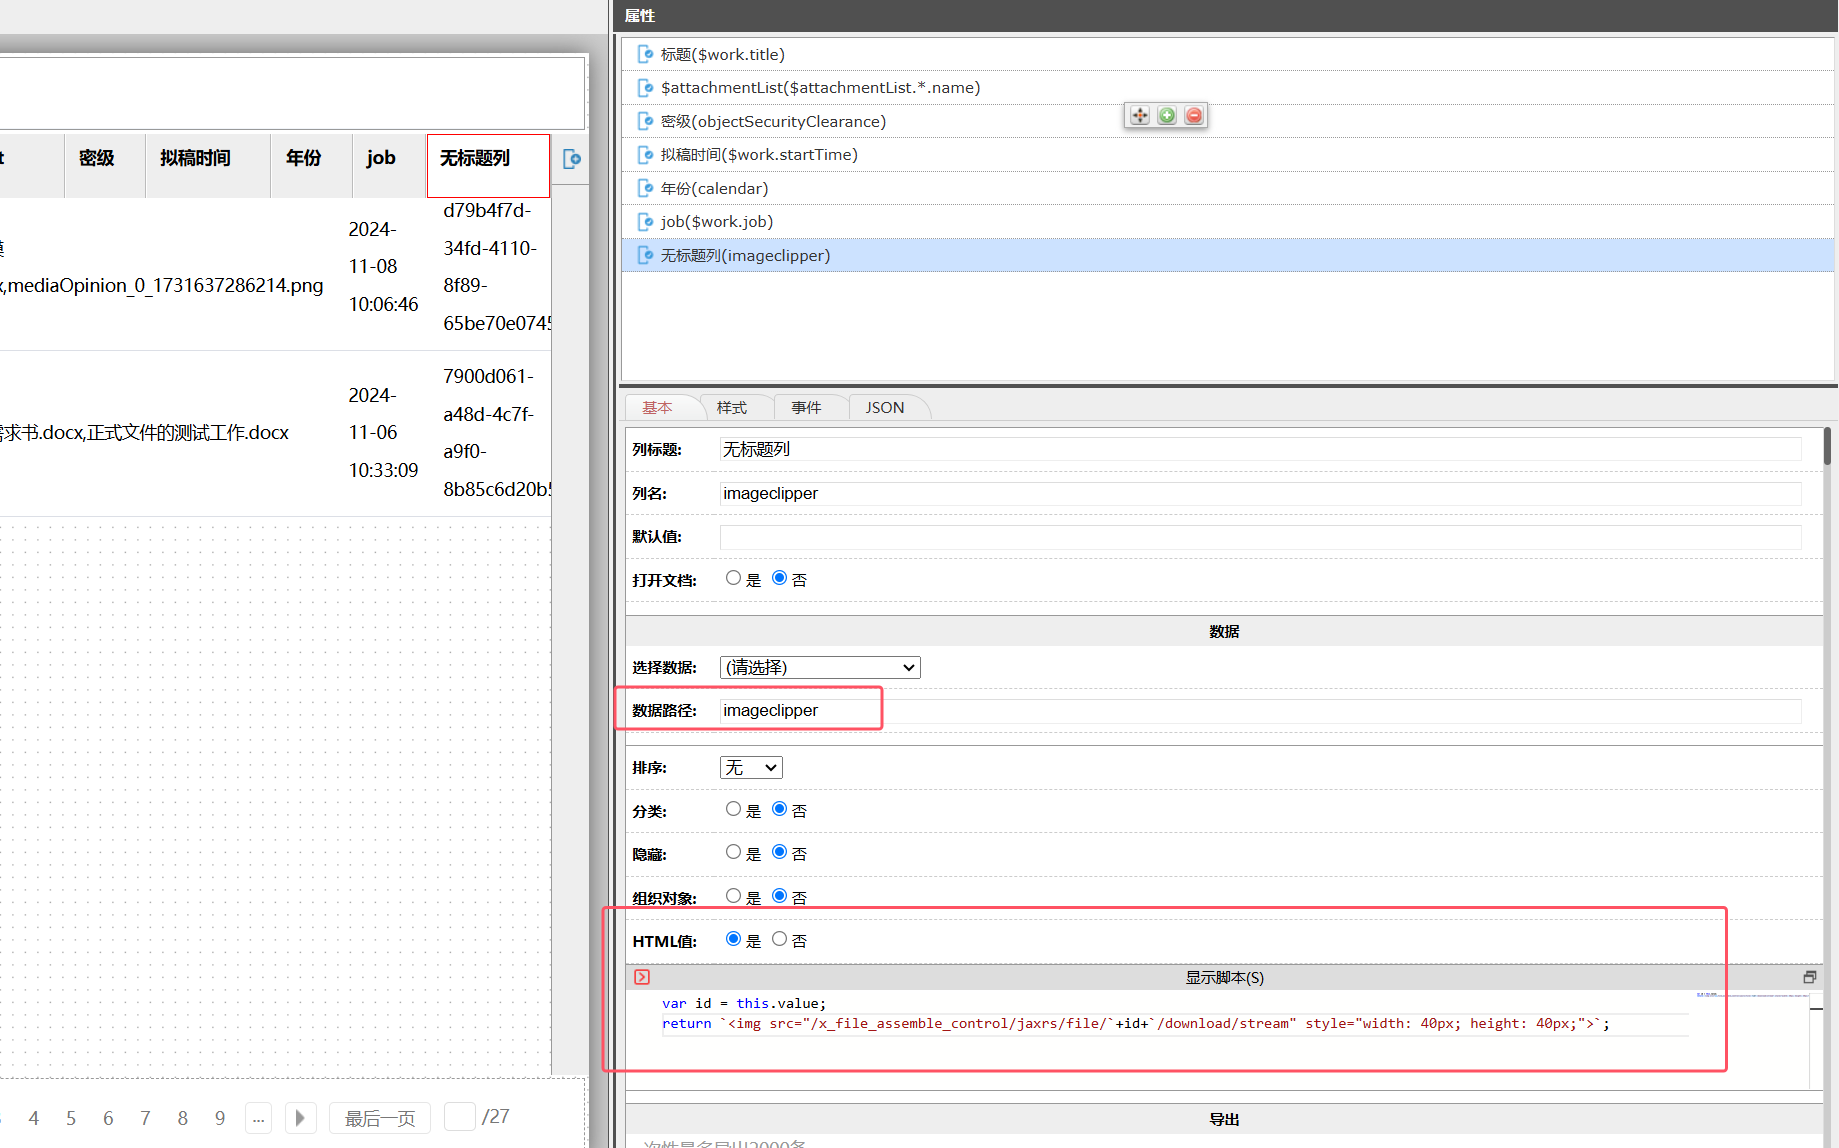Click next page arrow in pagination
1839x1148 pixels.
[x=300, y=1118]
